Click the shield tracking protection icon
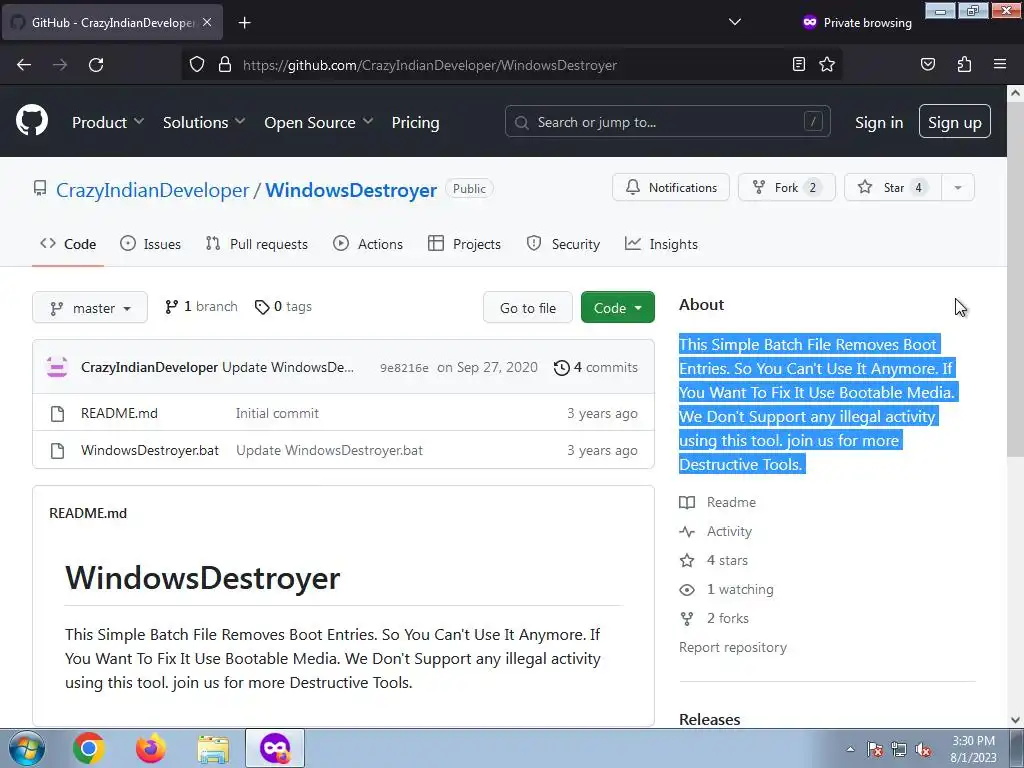The height and width of the screenshot is (768, 1024). point(197,65)
